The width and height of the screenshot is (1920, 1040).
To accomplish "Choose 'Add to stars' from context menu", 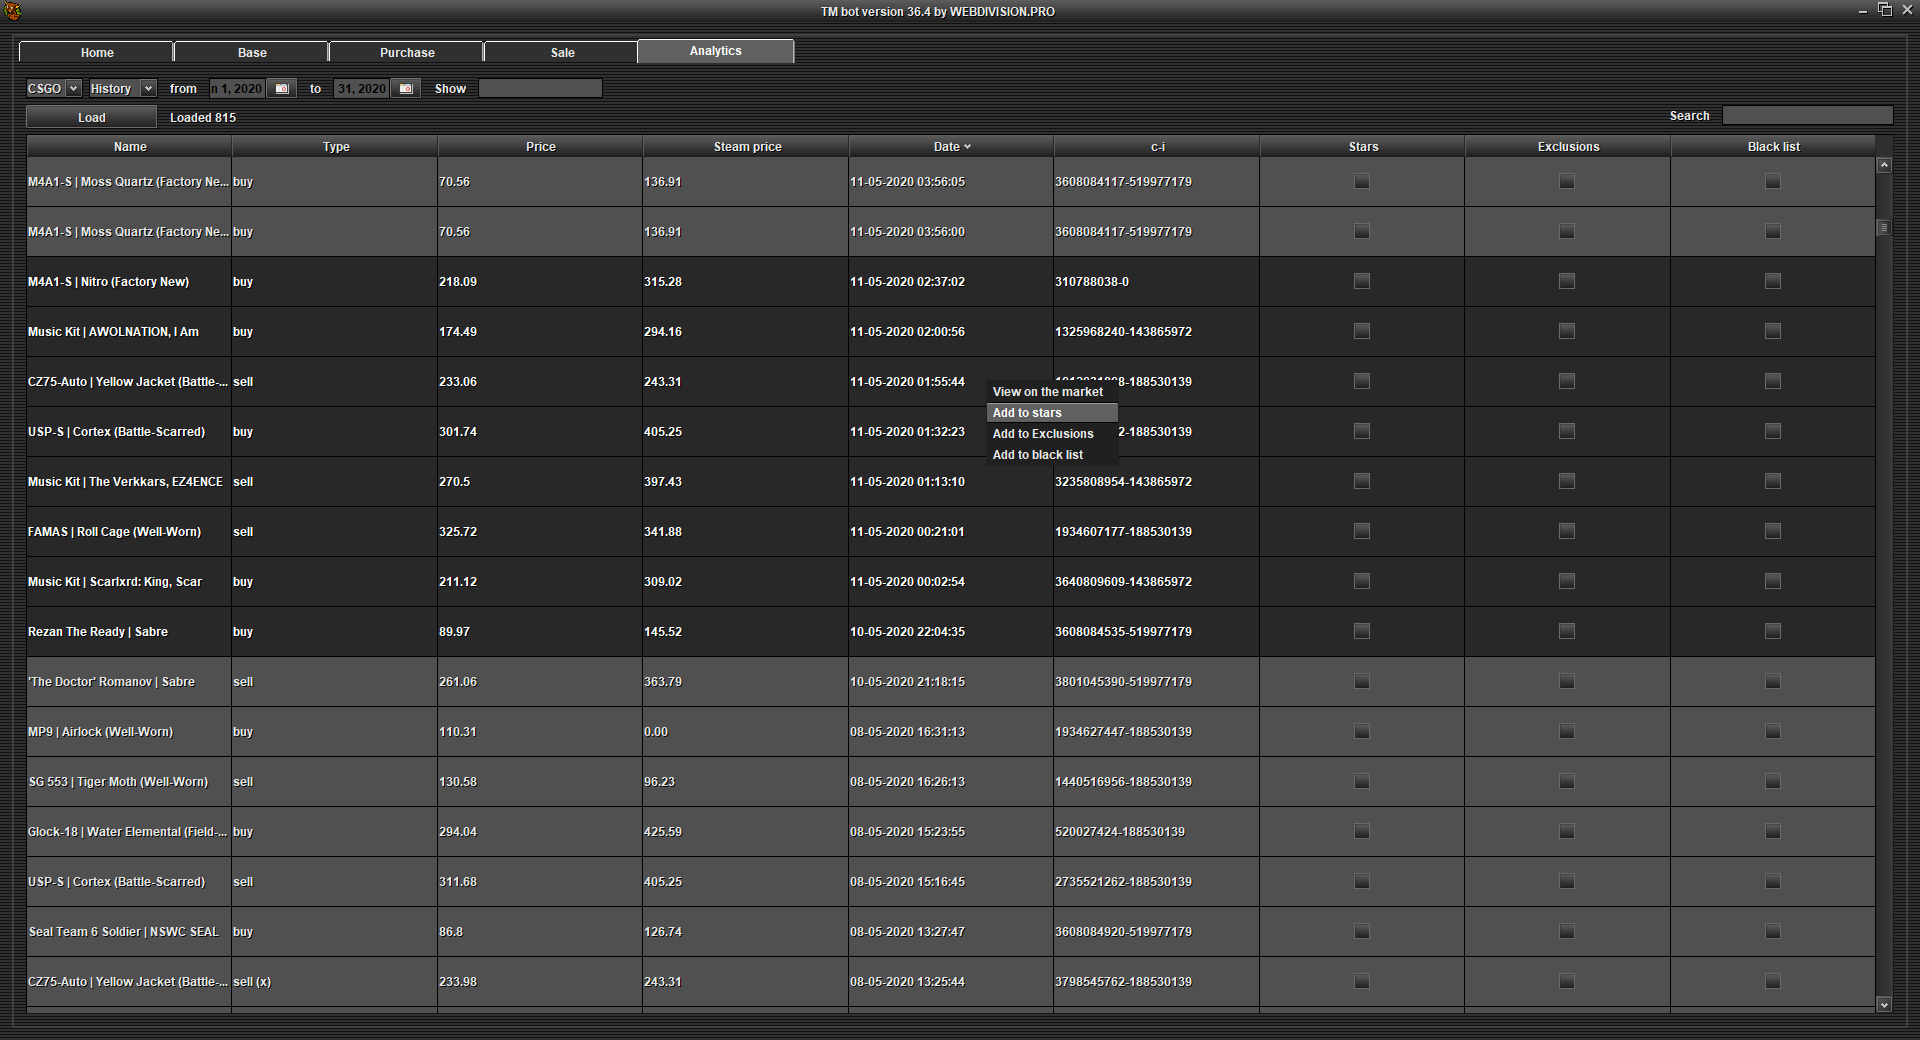I will pyautogui.click(x=1027, y=413).
